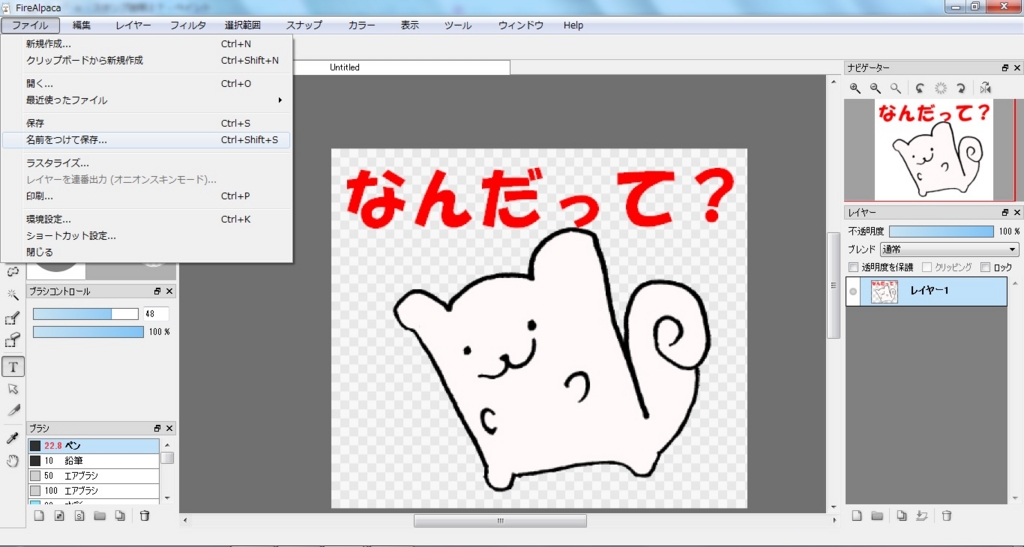Toggle visibility of レイヤー1
This screenshot has width=1024, height=547.
click(852, 292)
